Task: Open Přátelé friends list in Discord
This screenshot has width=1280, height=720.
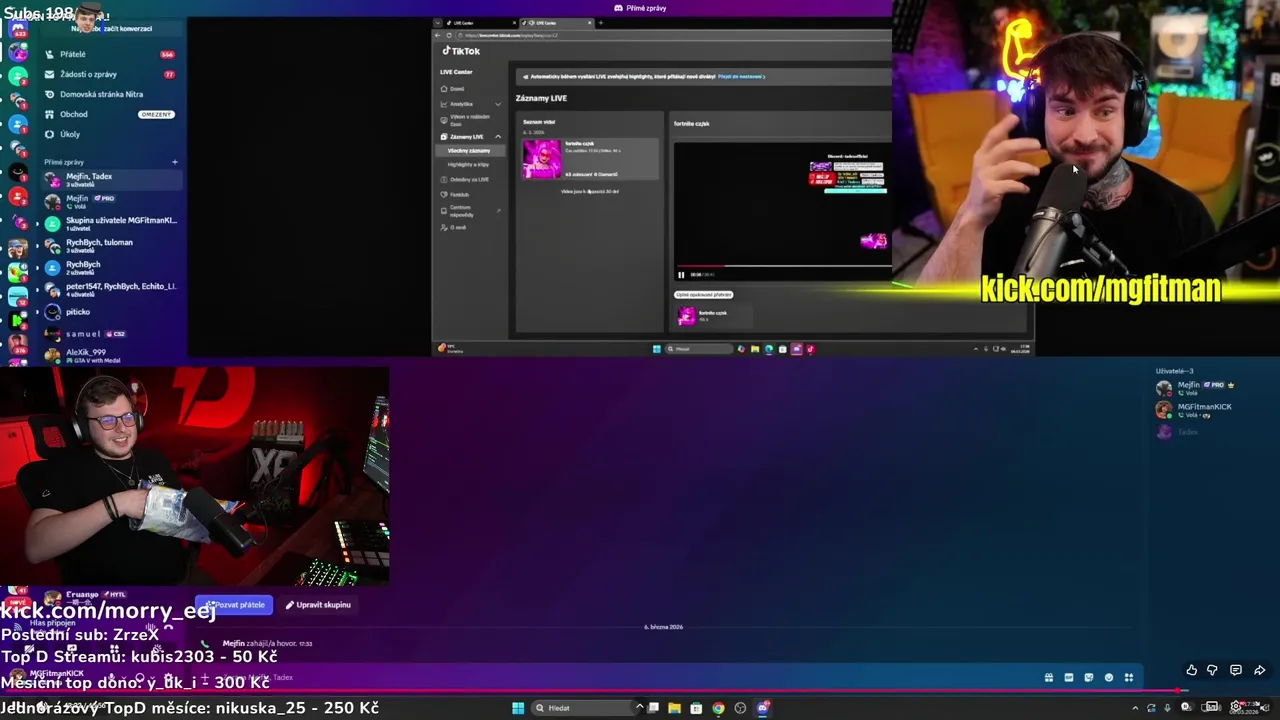Action: click(110, 54)
